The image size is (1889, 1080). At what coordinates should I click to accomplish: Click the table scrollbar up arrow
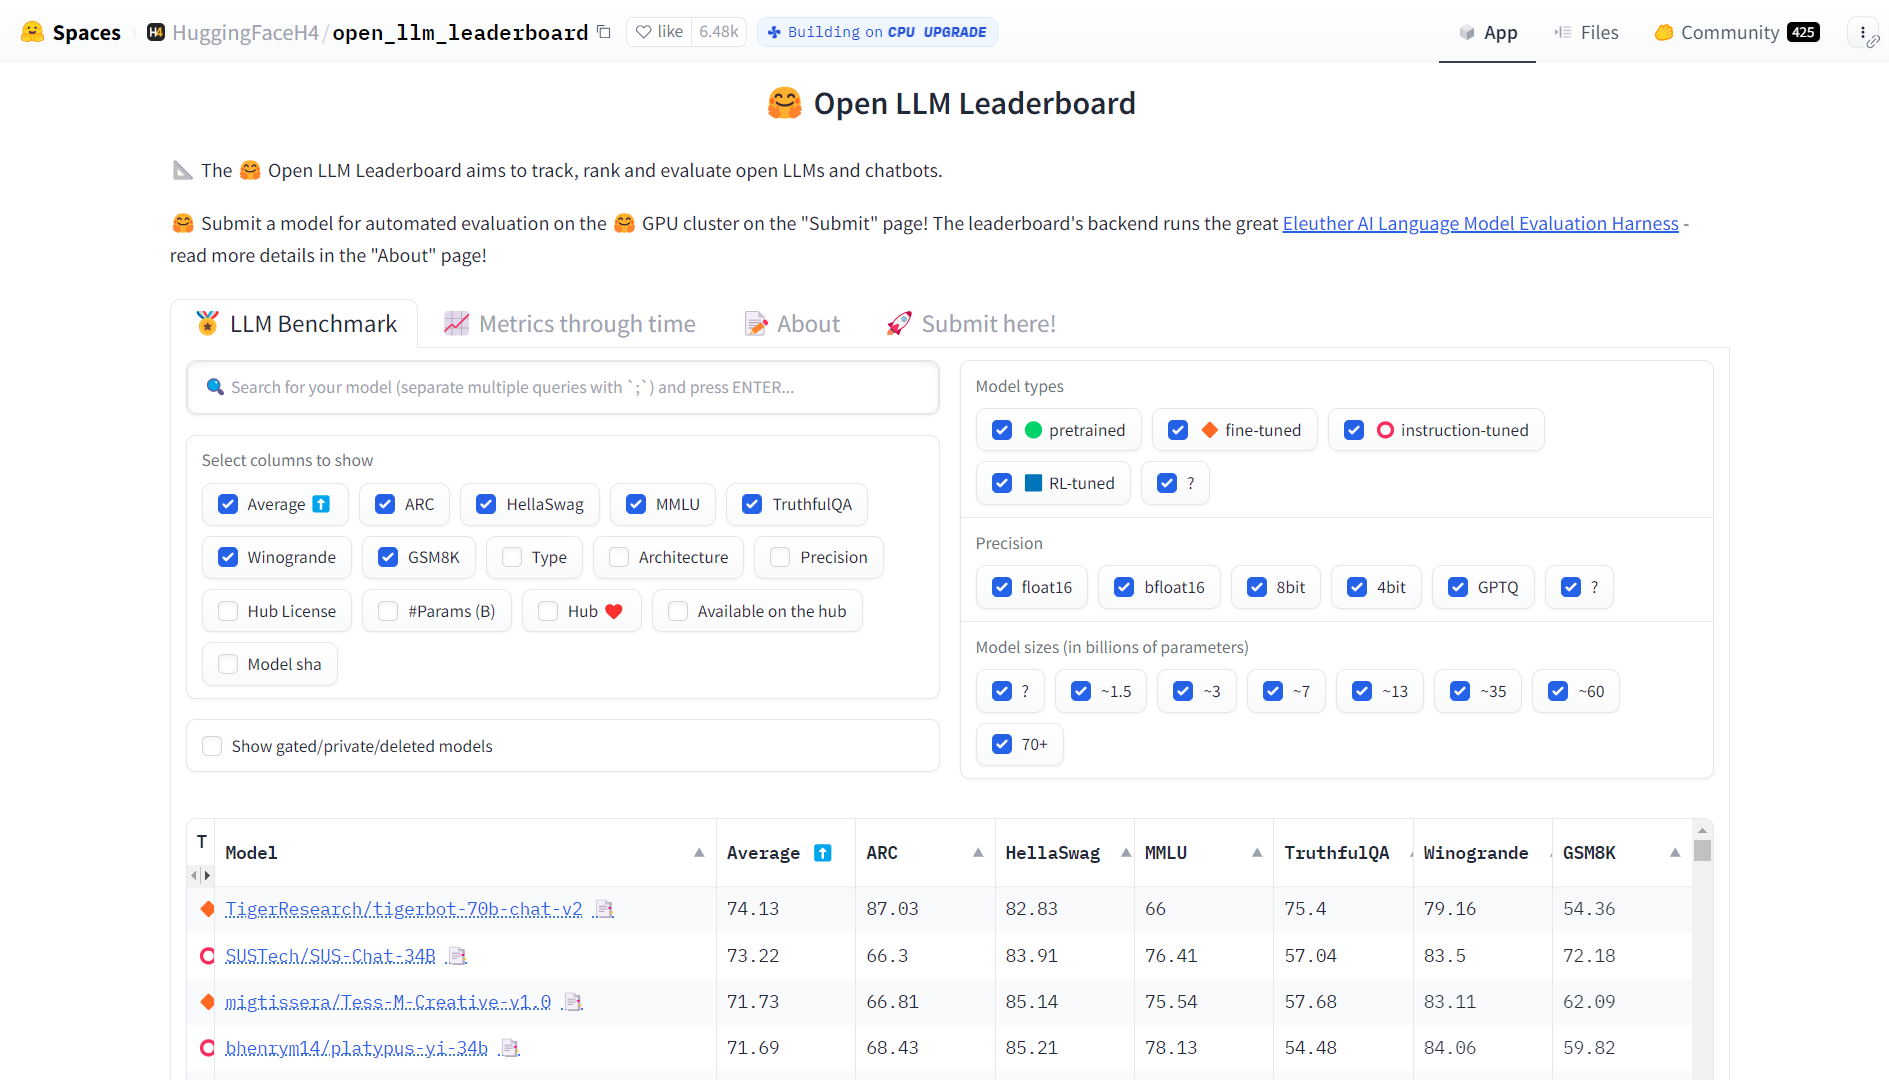coord(1702,830)
